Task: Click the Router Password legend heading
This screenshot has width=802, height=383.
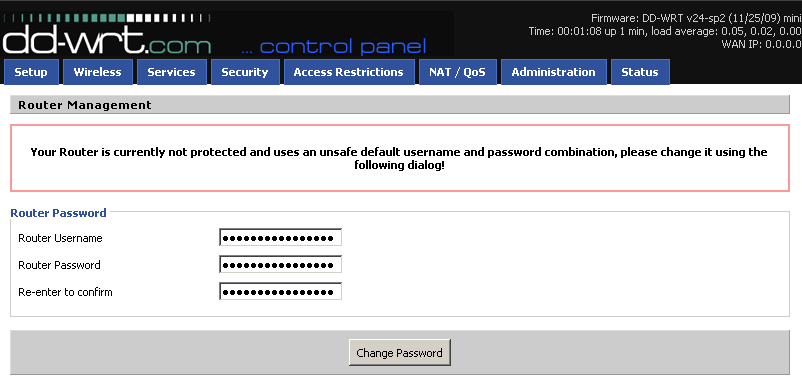Action: pyautogui.click(x=58, y=213)
